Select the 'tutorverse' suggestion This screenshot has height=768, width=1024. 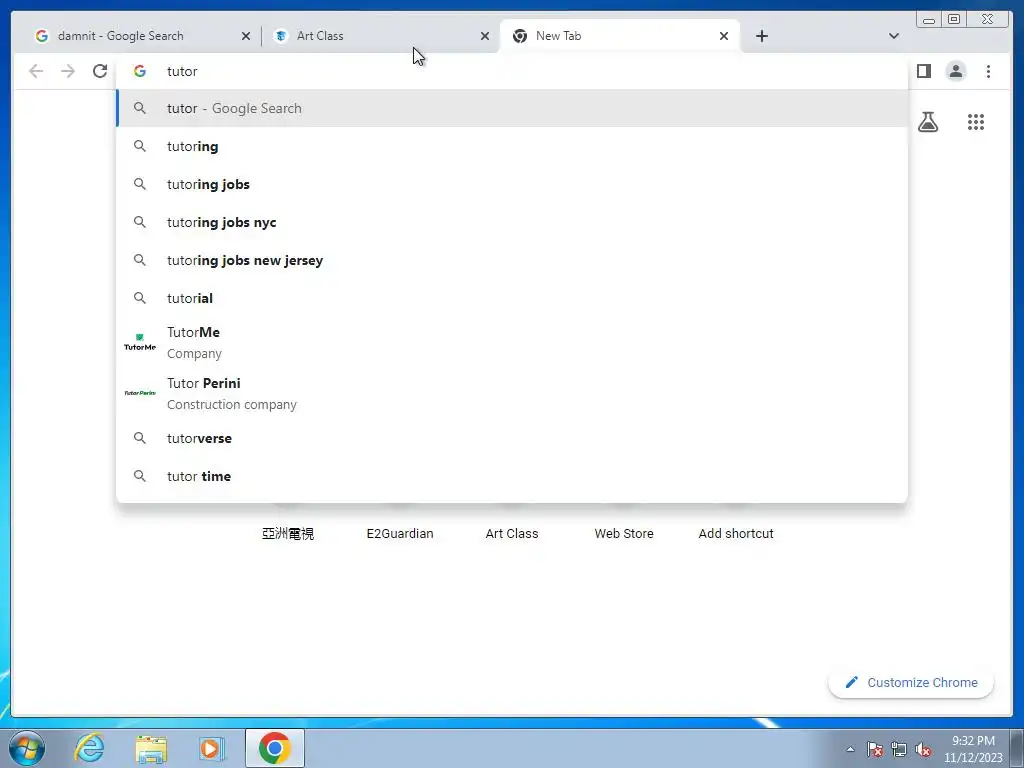pos(512,438)
